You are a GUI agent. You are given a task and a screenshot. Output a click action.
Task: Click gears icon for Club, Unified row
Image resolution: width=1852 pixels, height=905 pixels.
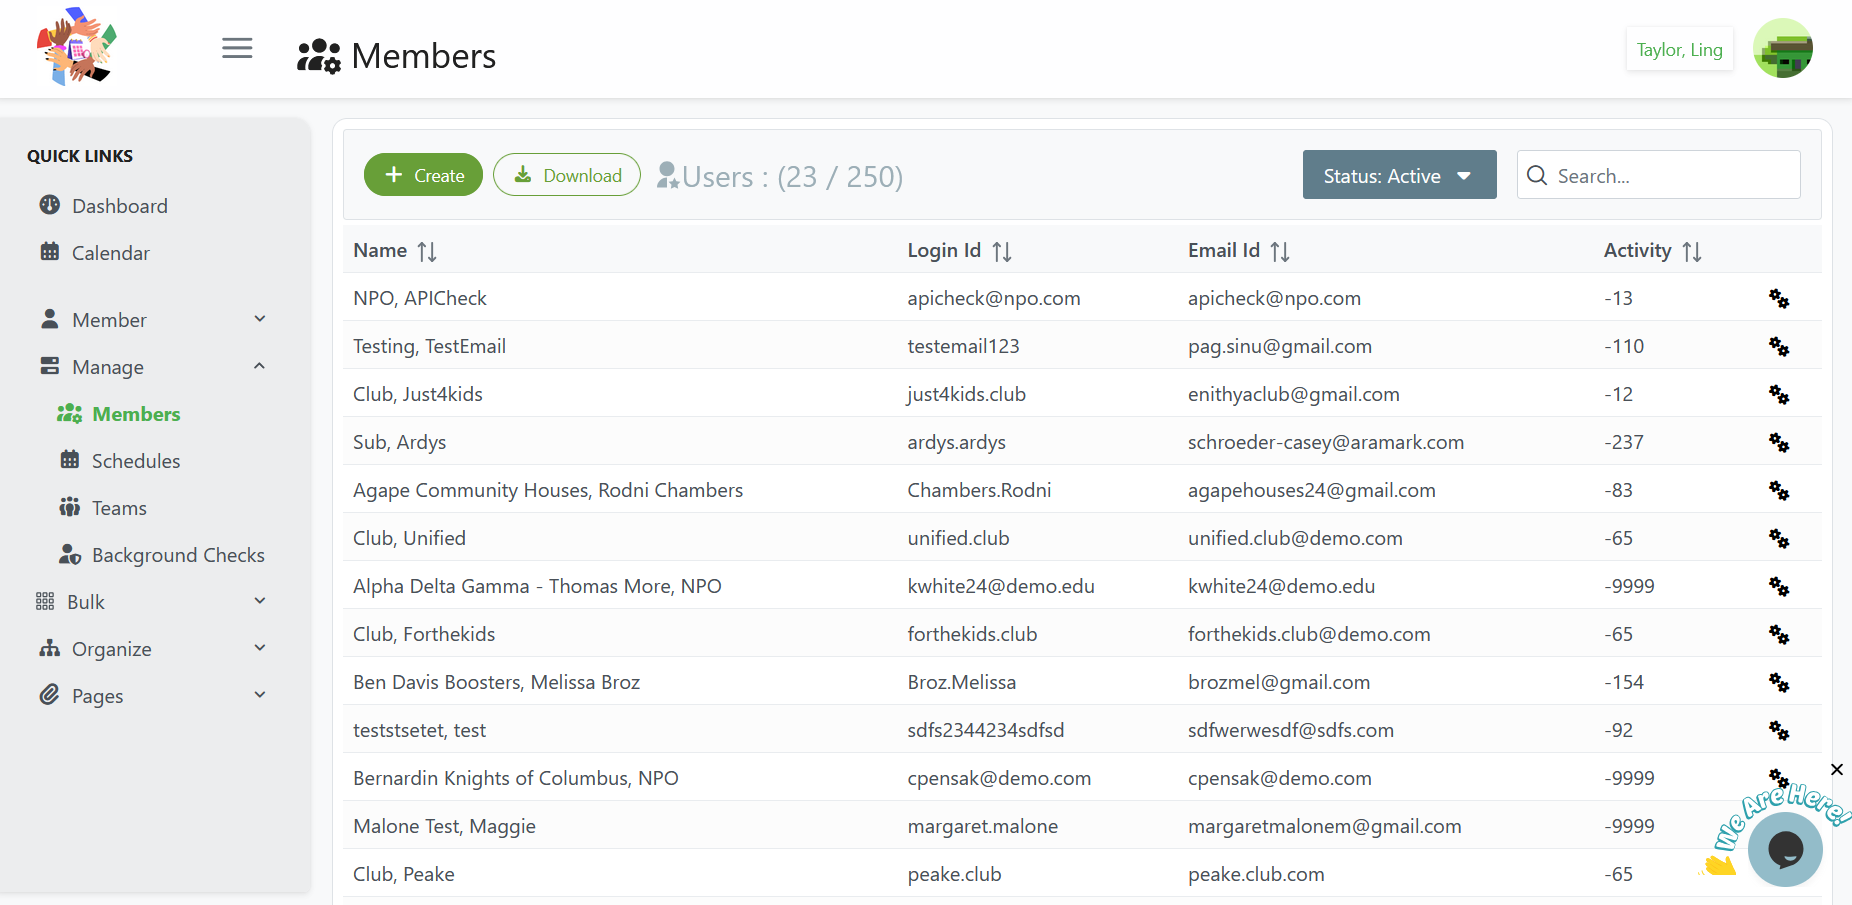[x=1778, y=538]
